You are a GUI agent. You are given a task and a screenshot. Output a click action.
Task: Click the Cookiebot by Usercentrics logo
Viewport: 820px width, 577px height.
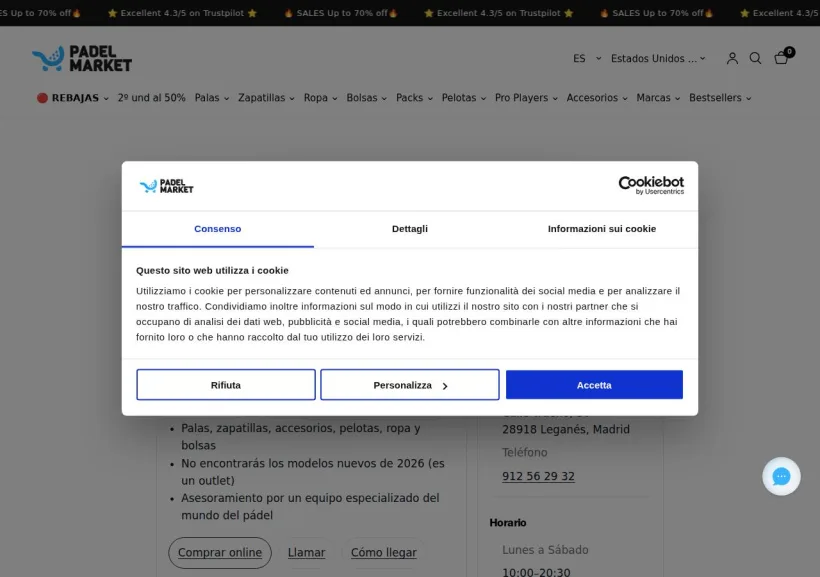651,185
